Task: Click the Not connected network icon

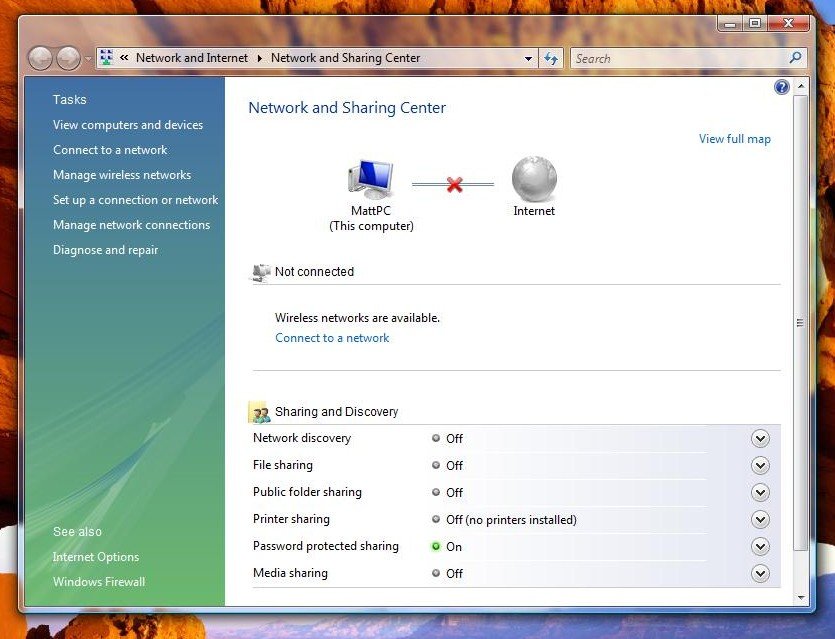Action: pyautogui.click(x=261, y=273)
